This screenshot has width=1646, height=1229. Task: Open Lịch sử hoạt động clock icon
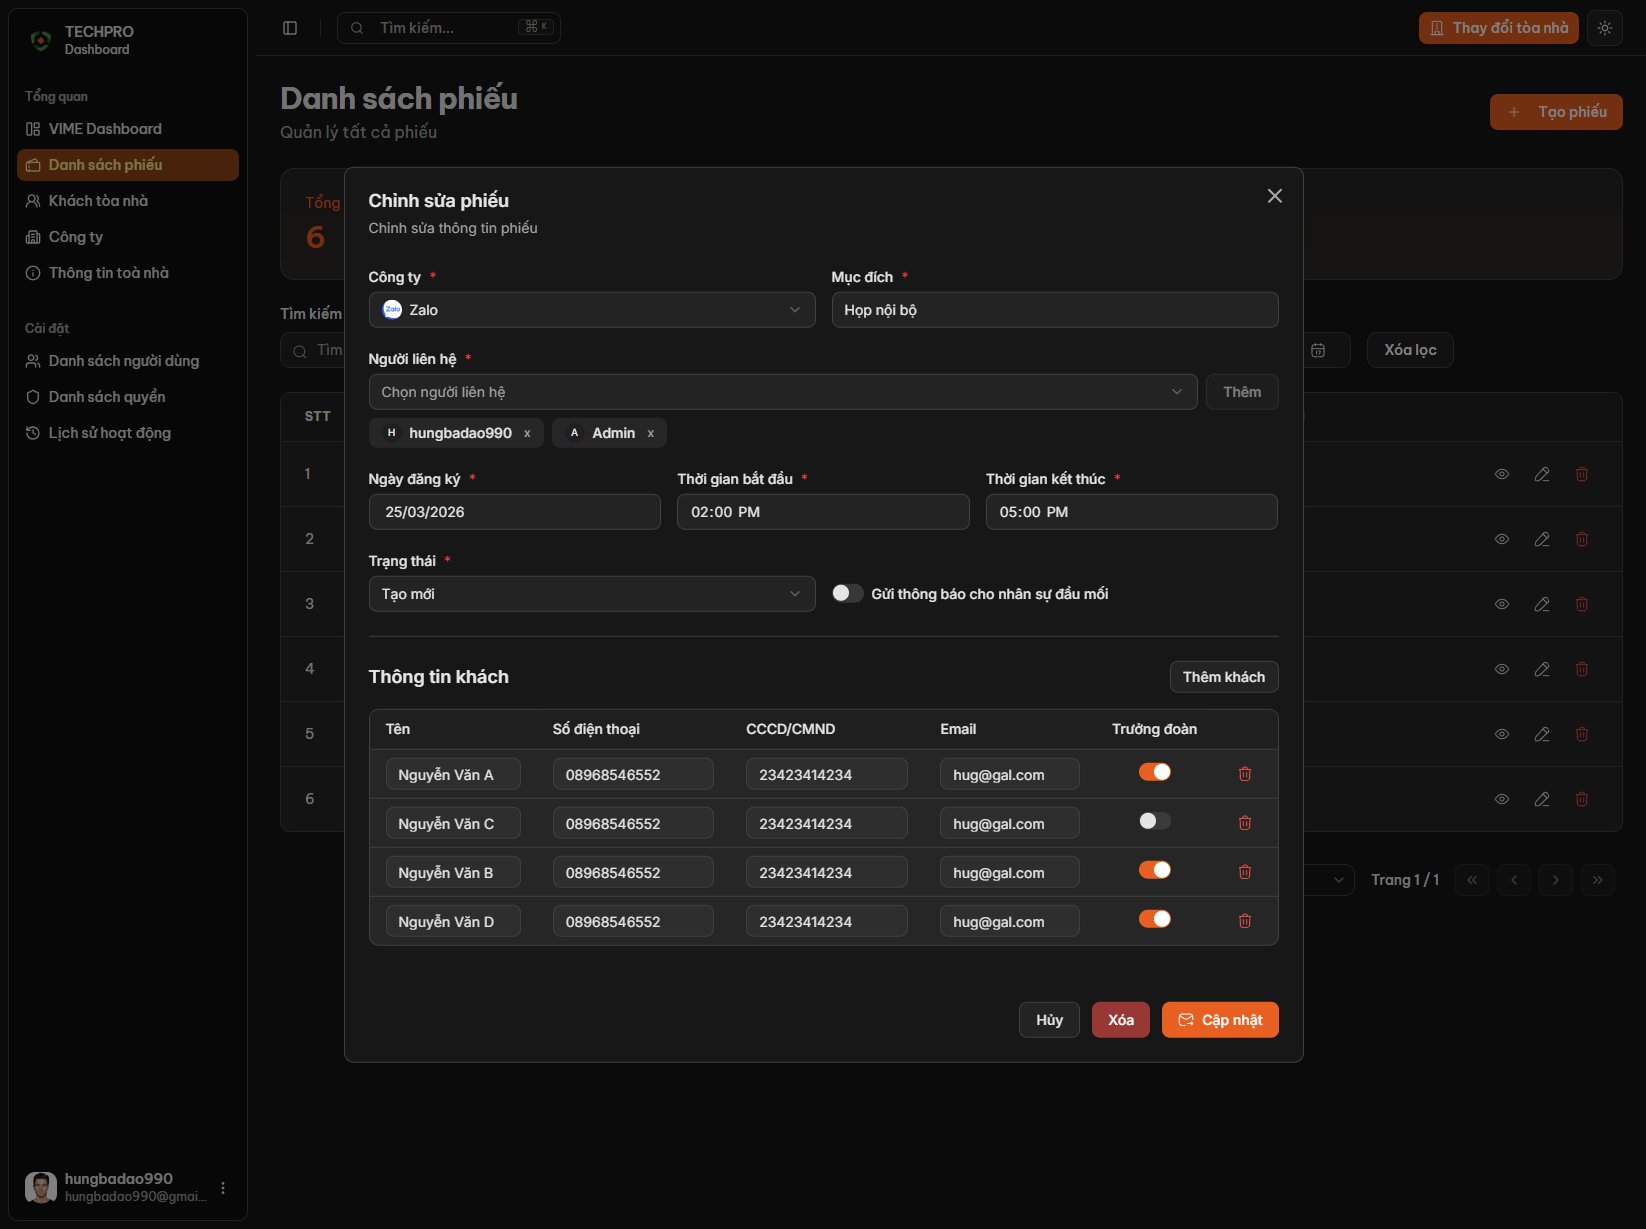pyautogui.click(x=31, y=432)
